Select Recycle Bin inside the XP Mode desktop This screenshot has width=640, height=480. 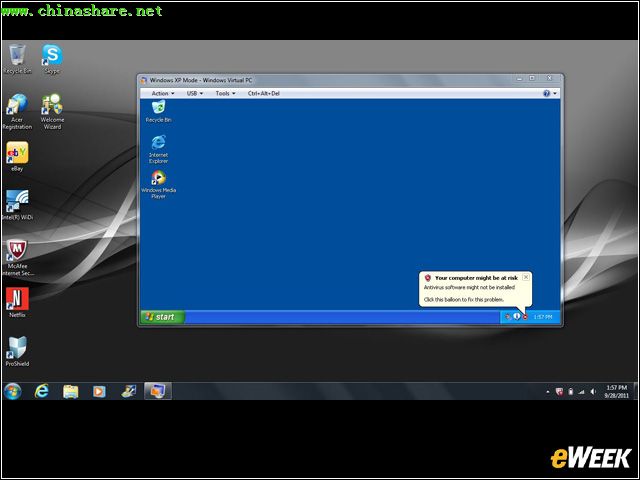pos(158,111)
